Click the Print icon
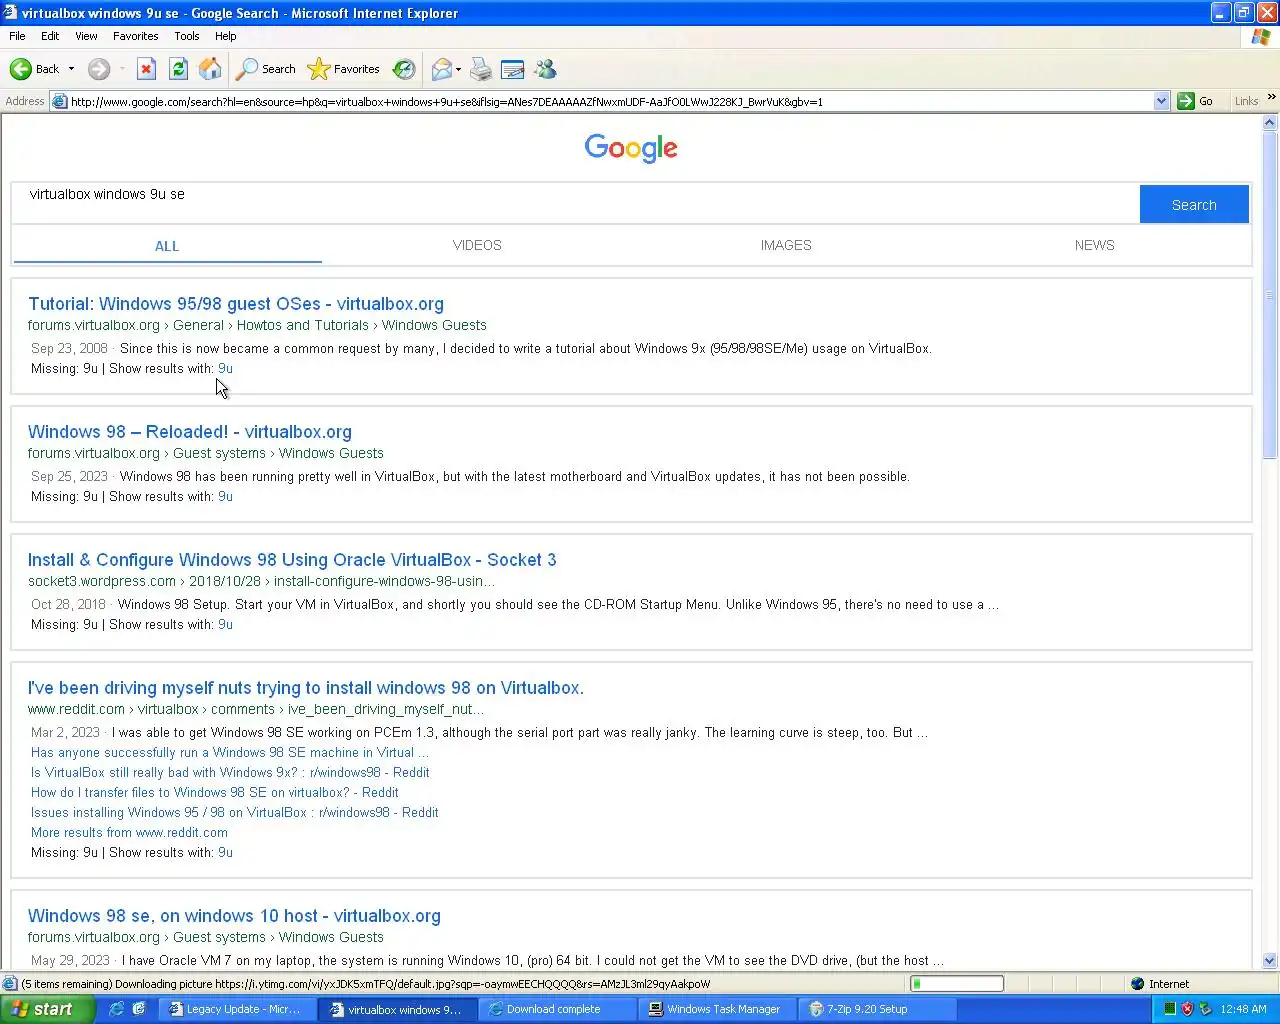This screenshot has width=1280, height=1024. tap(481, 69)
